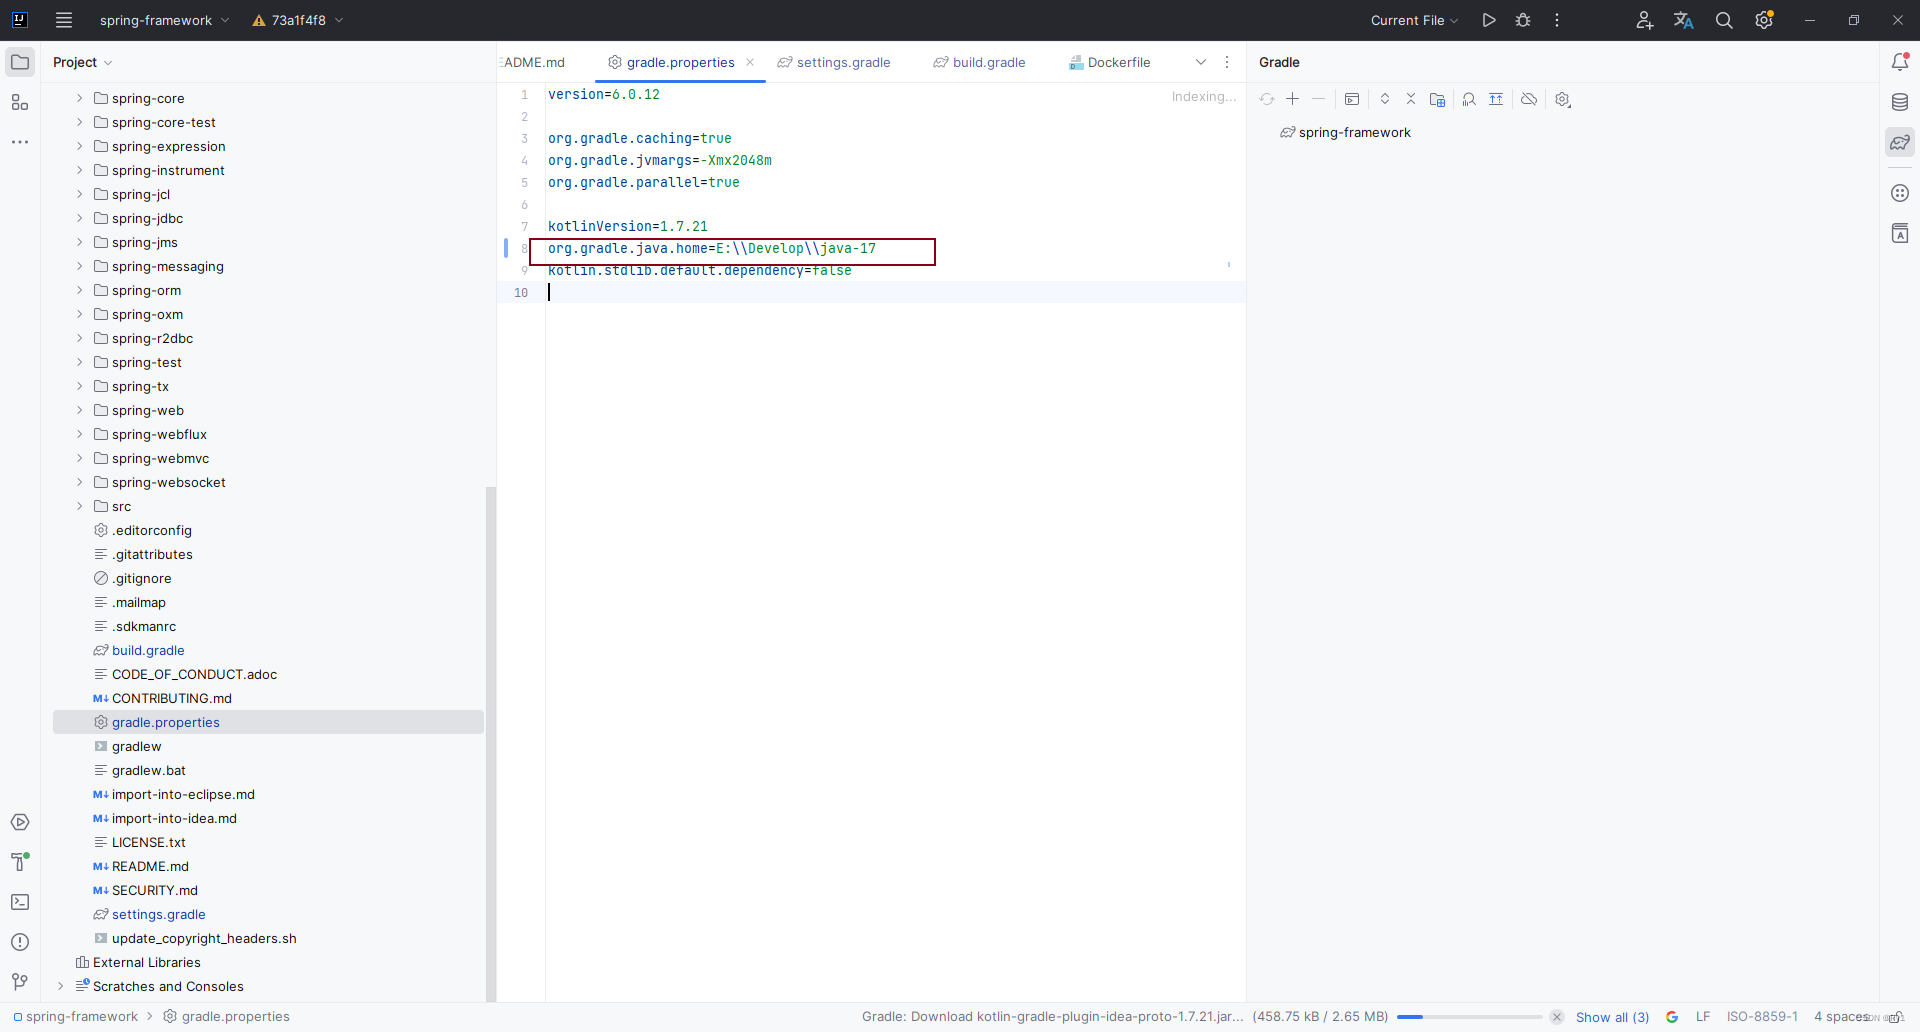Open the Terminal tool window
This screenshot has width=1920, height=1032.
20,902
